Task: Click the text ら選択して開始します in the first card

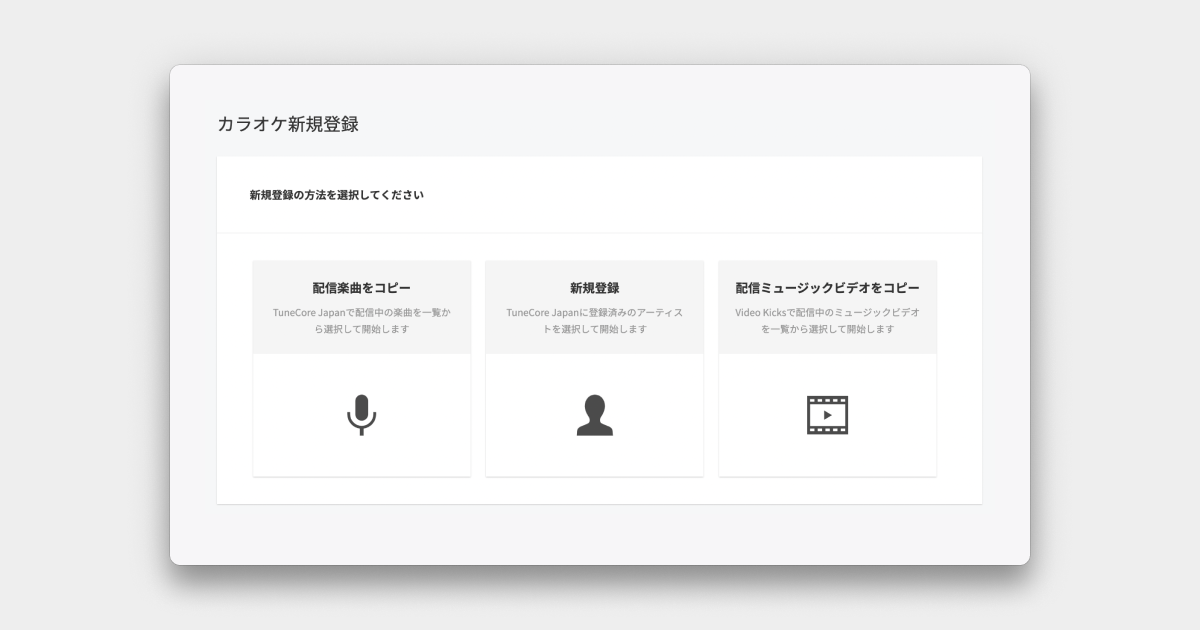Action: coord(361,330)
